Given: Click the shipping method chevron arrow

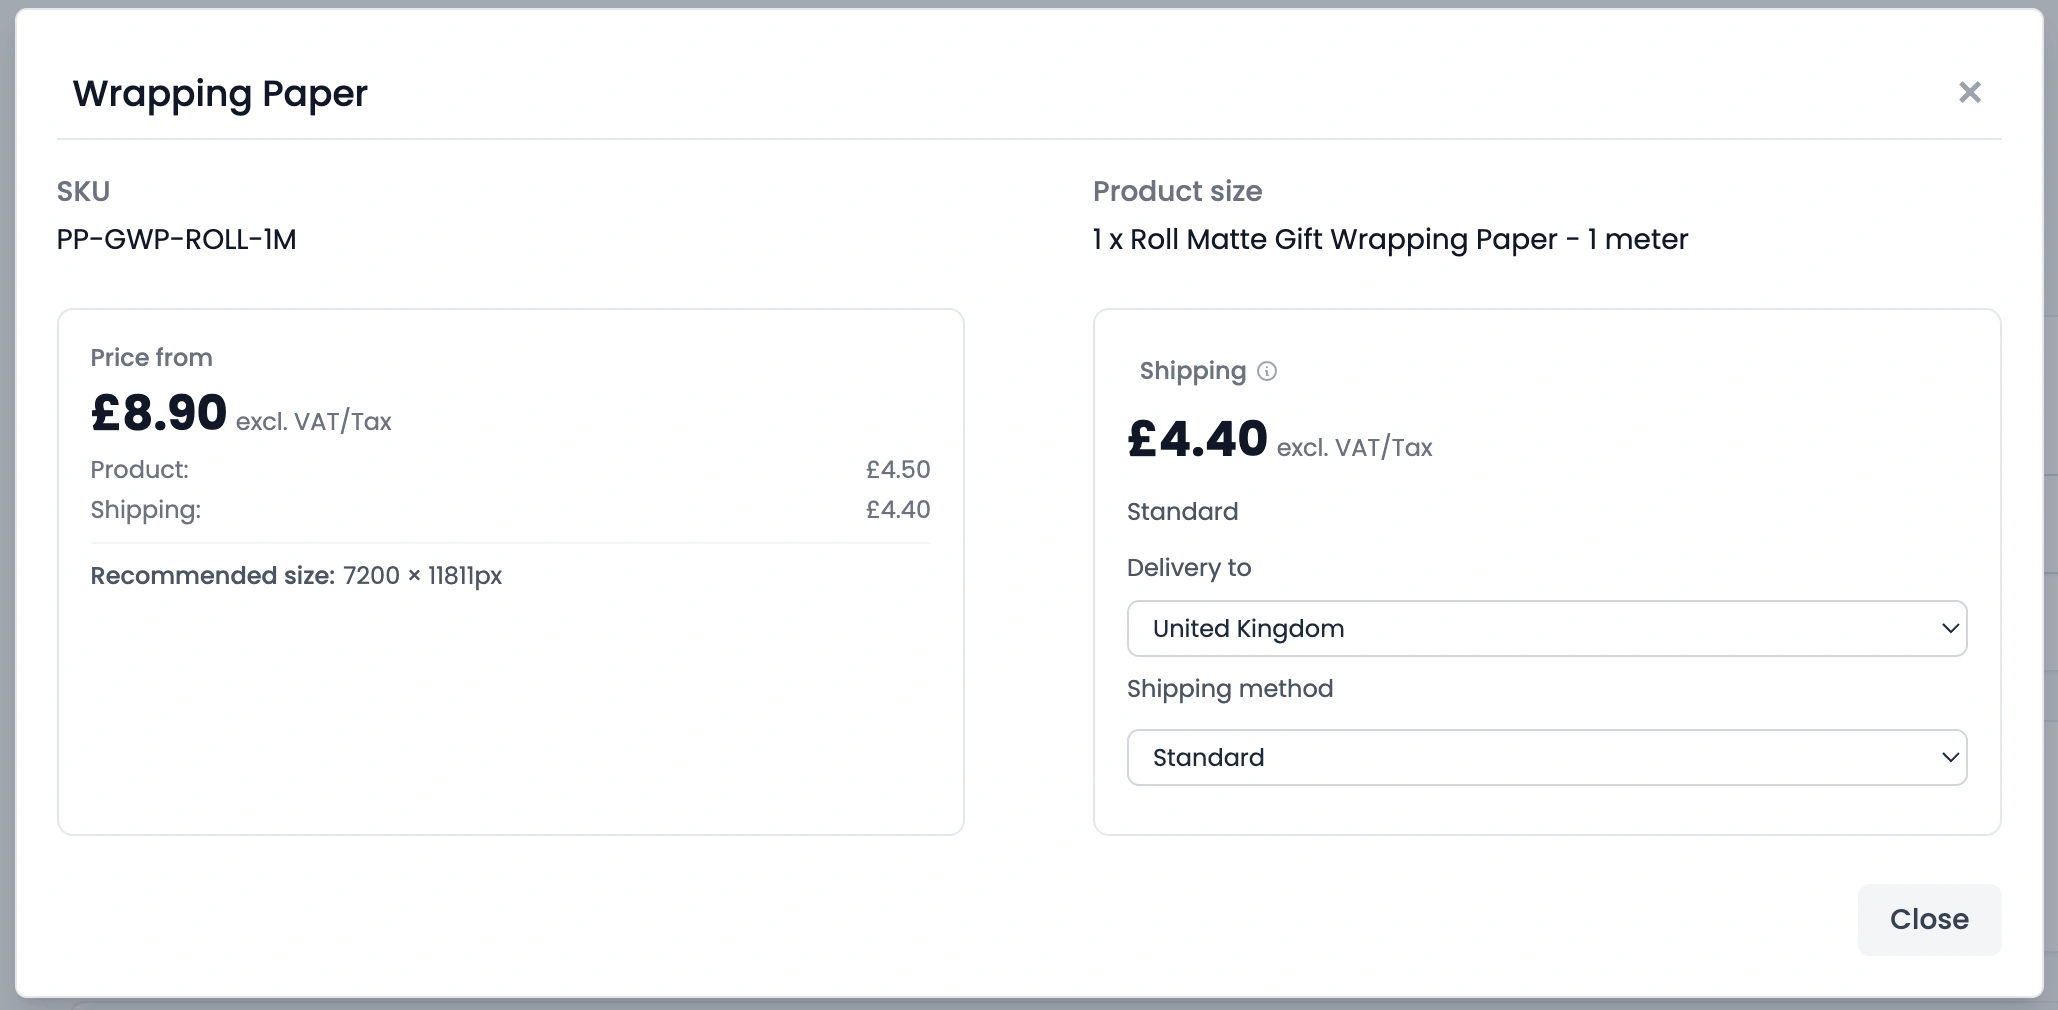Looking at the screenshot, I should pos(1949,757).
